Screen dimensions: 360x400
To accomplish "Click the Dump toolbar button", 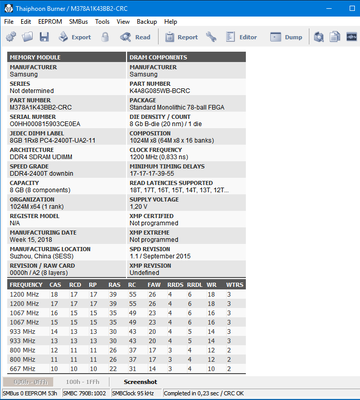I will pyautogui.click(x=286, y=37).
